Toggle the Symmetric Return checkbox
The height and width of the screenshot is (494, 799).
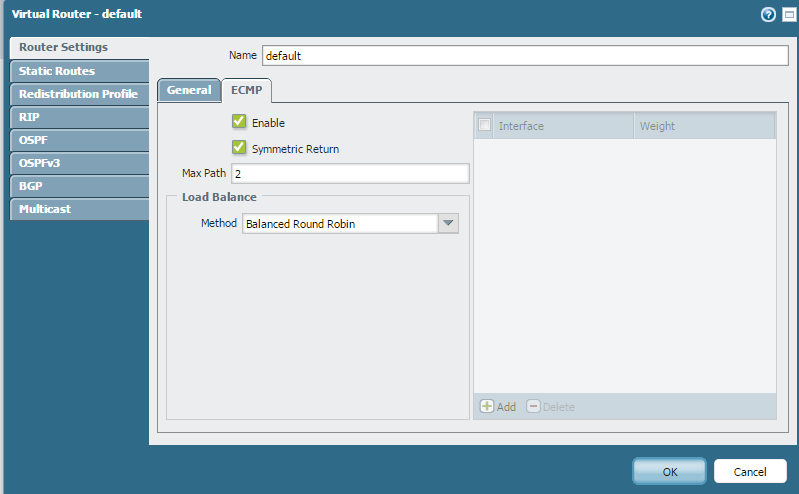coord(239,147)
